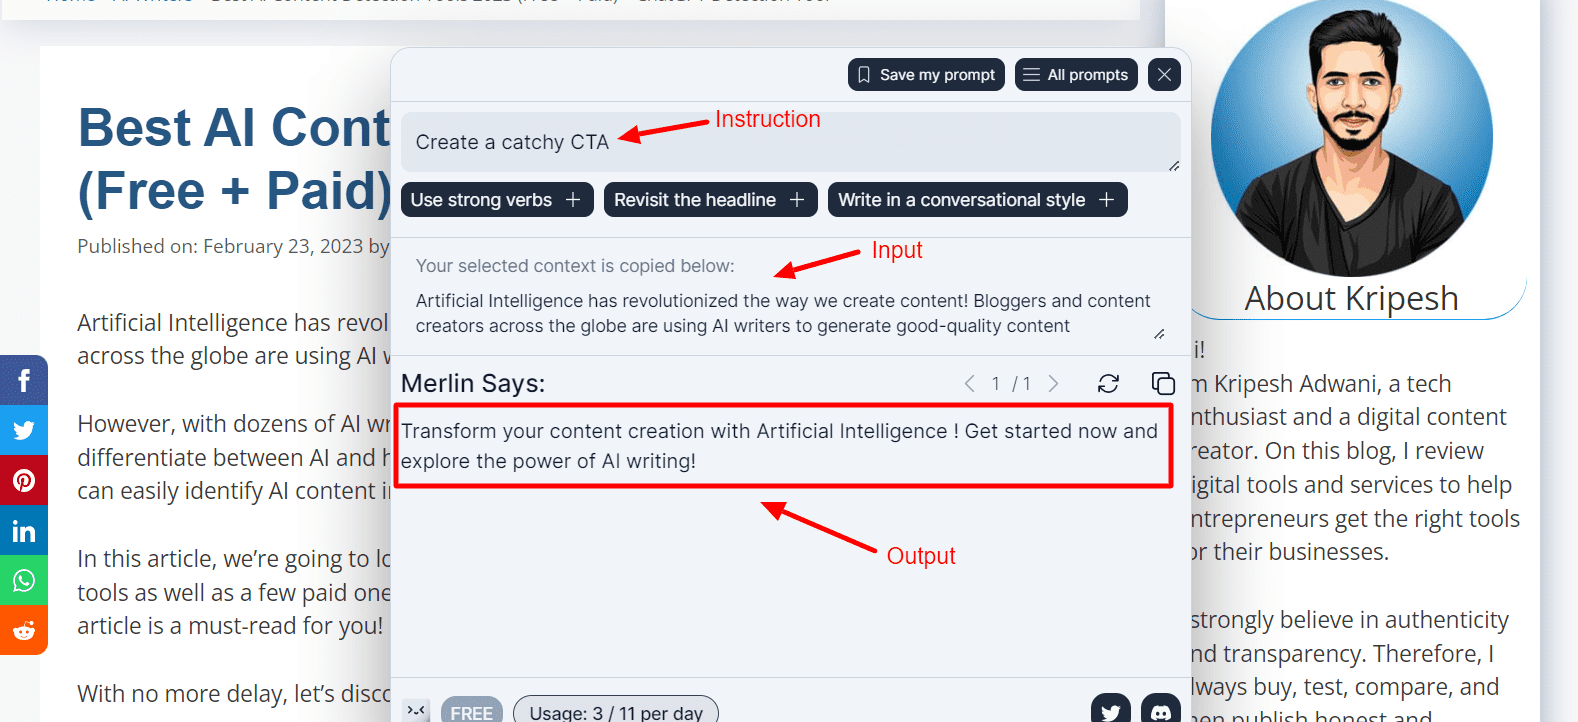
Task: Click the Merlin logo icon in the footer
Action: (416, 711)
